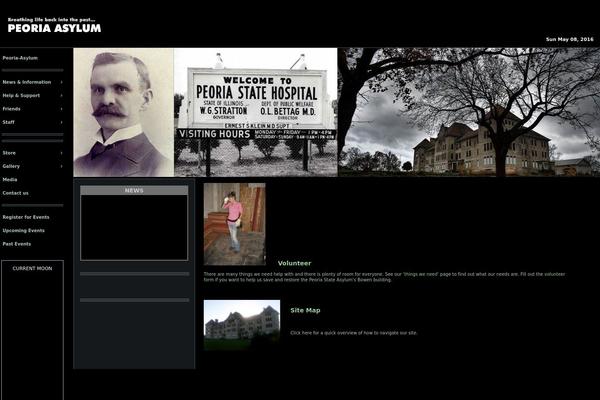
Task: Click the 'There are many things we need help with' paragraph
Action: (384, 277)
